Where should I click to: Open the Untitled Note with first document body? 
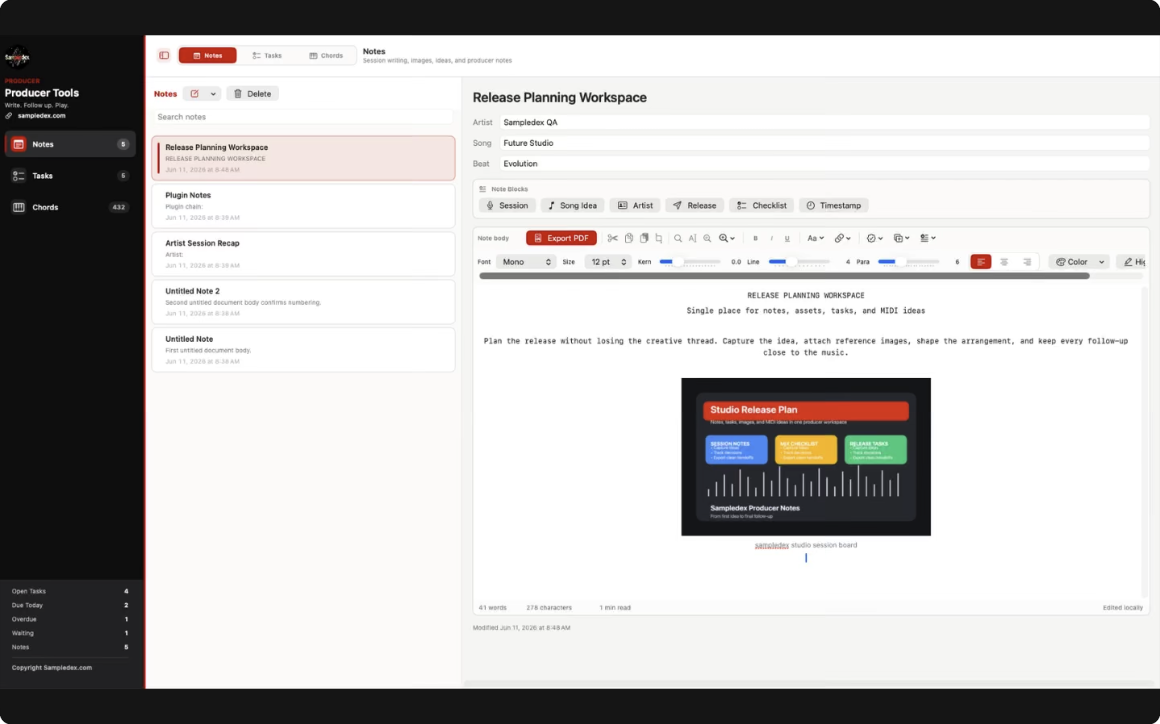tap(303, 350)
